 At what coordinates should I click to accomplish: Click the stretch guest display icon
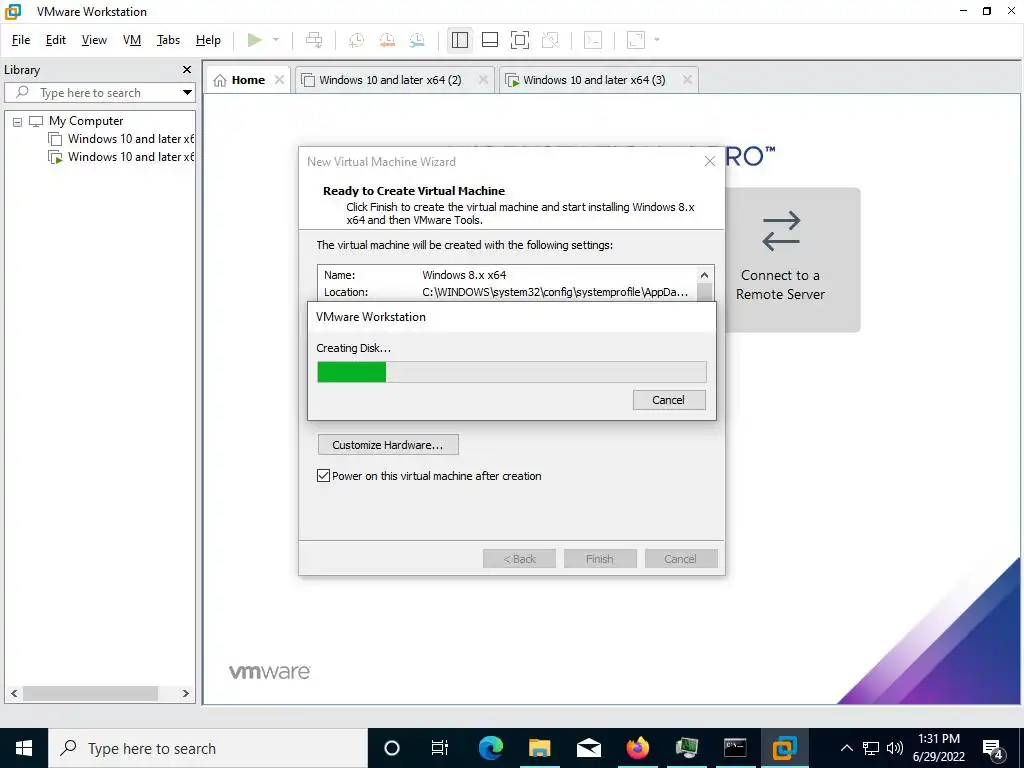(636, 40)
